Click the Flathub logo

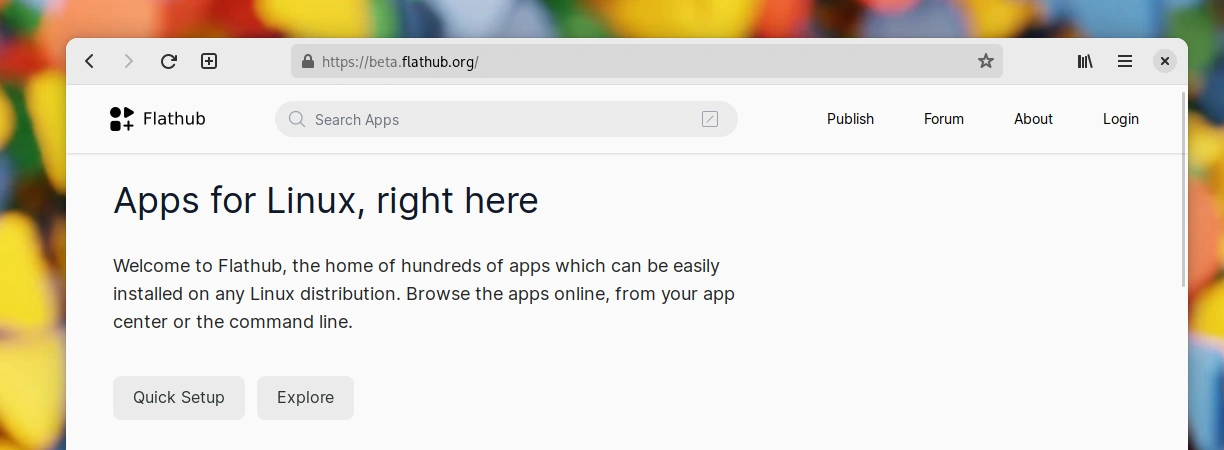click(158, 119)
